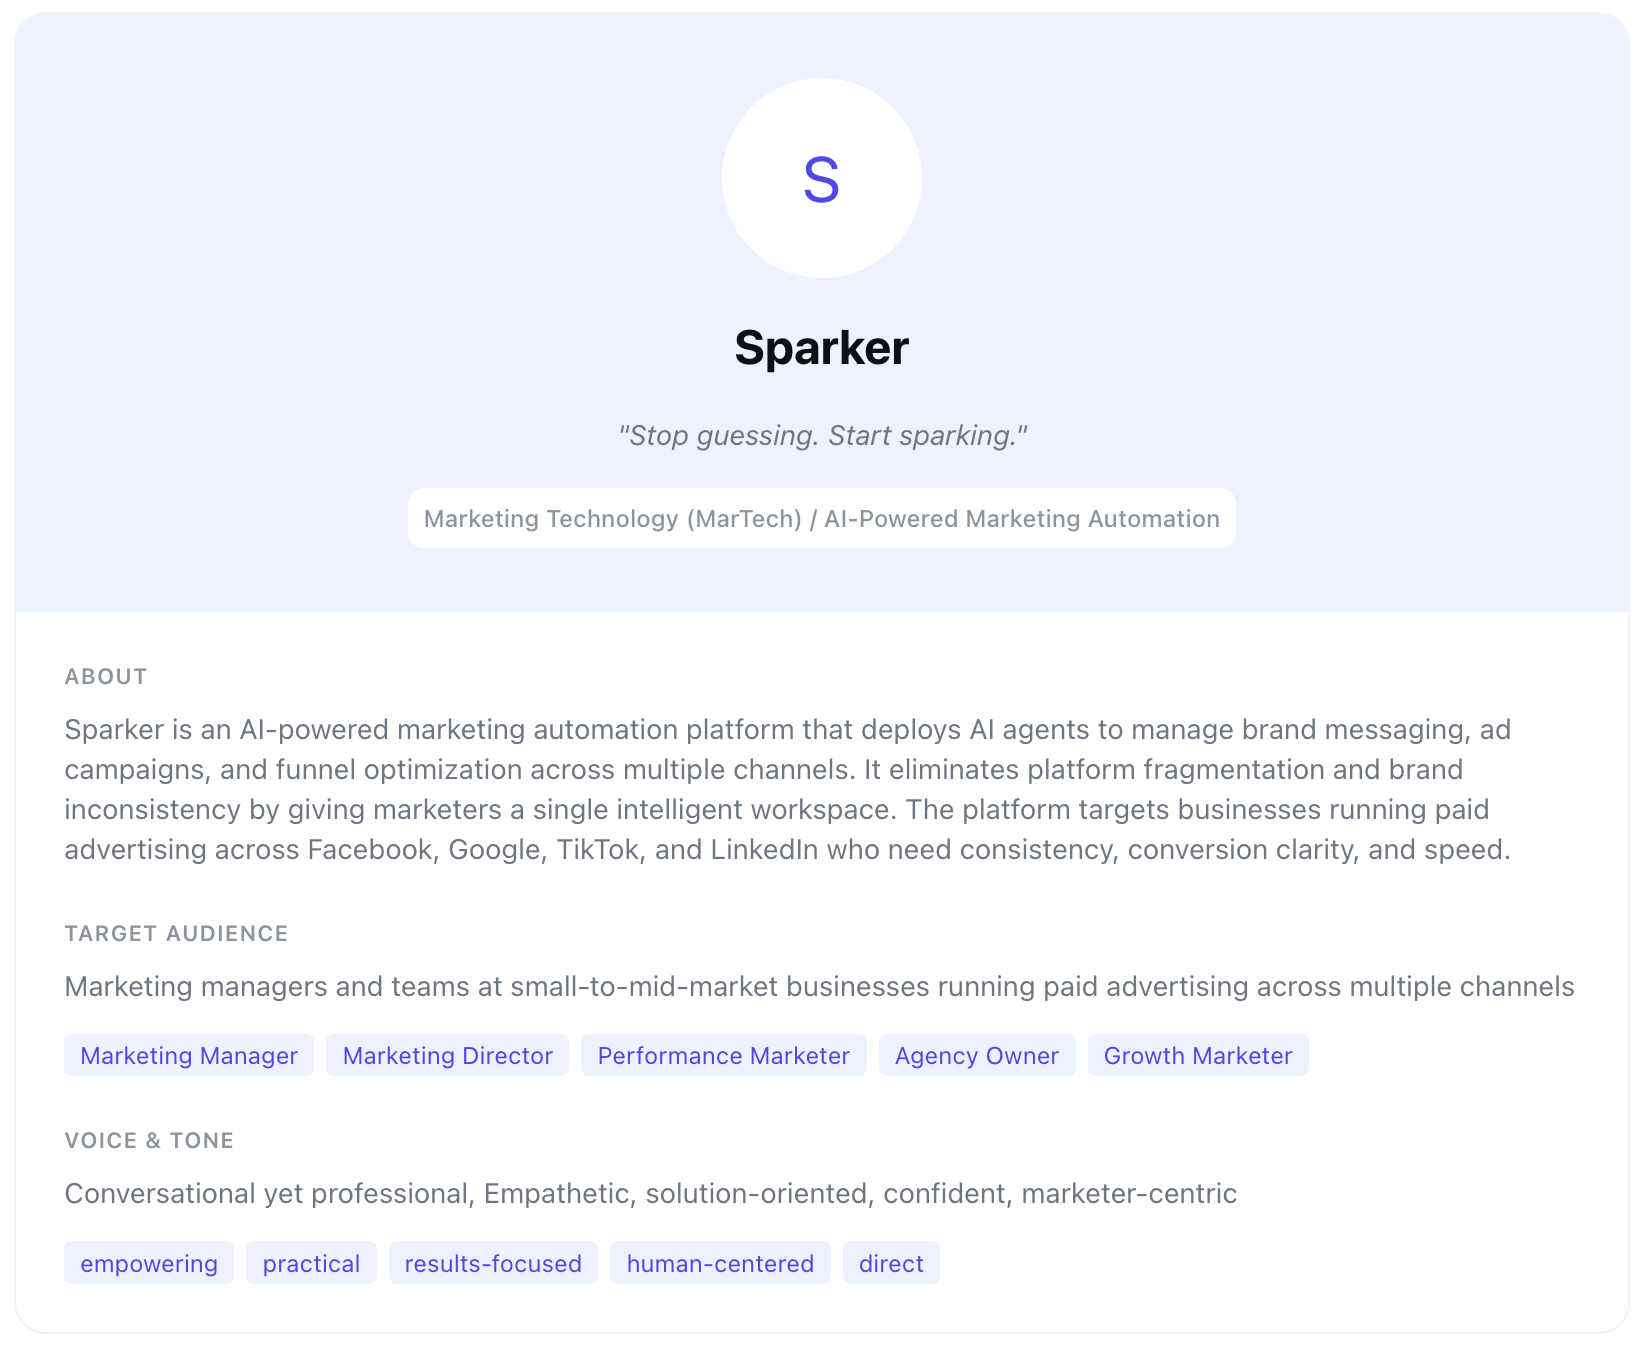Click the Sparker avatar with letter S
The height and width of the screenshot is (1352, 1648).
[821, 178]
